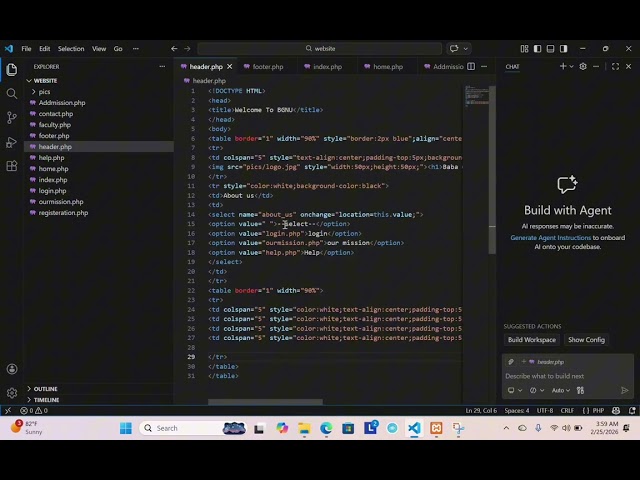
Task: Click the Show Config button
Action: [586, 340]
